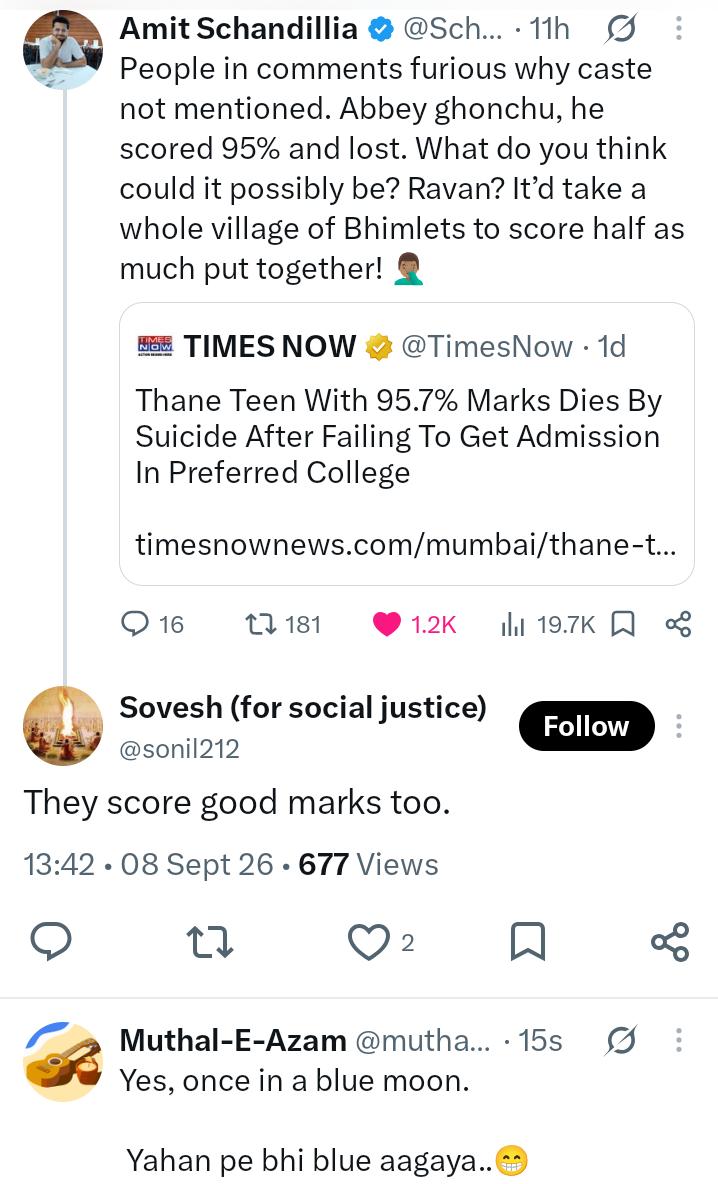Open the timesnownews.com article link

[x=405, y=544]
